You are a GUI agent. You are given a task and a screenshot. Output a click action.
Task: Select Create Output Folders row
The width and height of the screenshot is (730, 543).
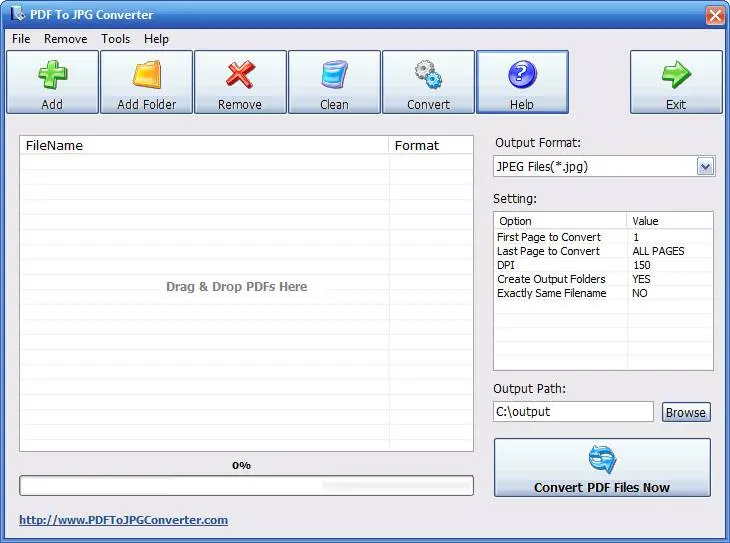click(x=603, y=279)
